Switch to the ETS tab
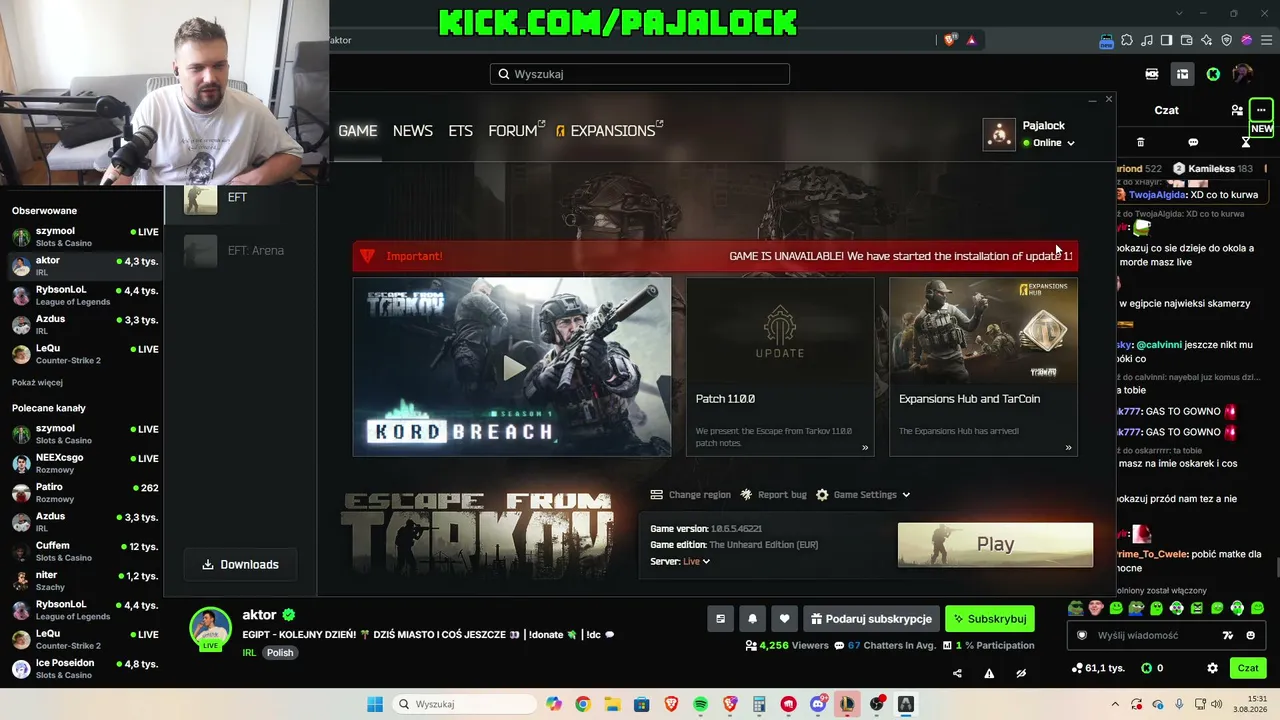The height and width of the screenshot is (720, 1280). click(x=460, y=131)
